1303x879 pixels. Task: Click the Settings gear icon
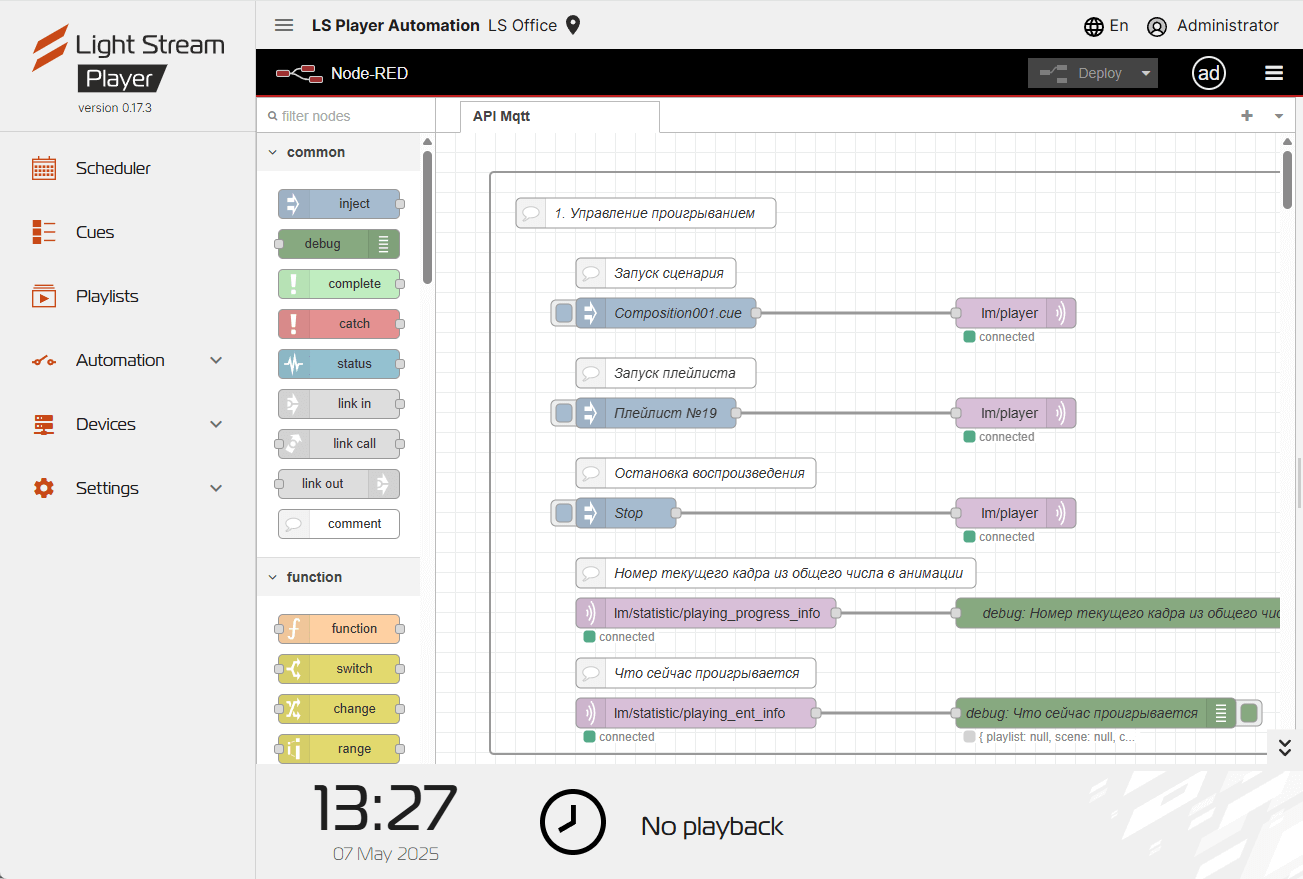click(x=44, y=488)
